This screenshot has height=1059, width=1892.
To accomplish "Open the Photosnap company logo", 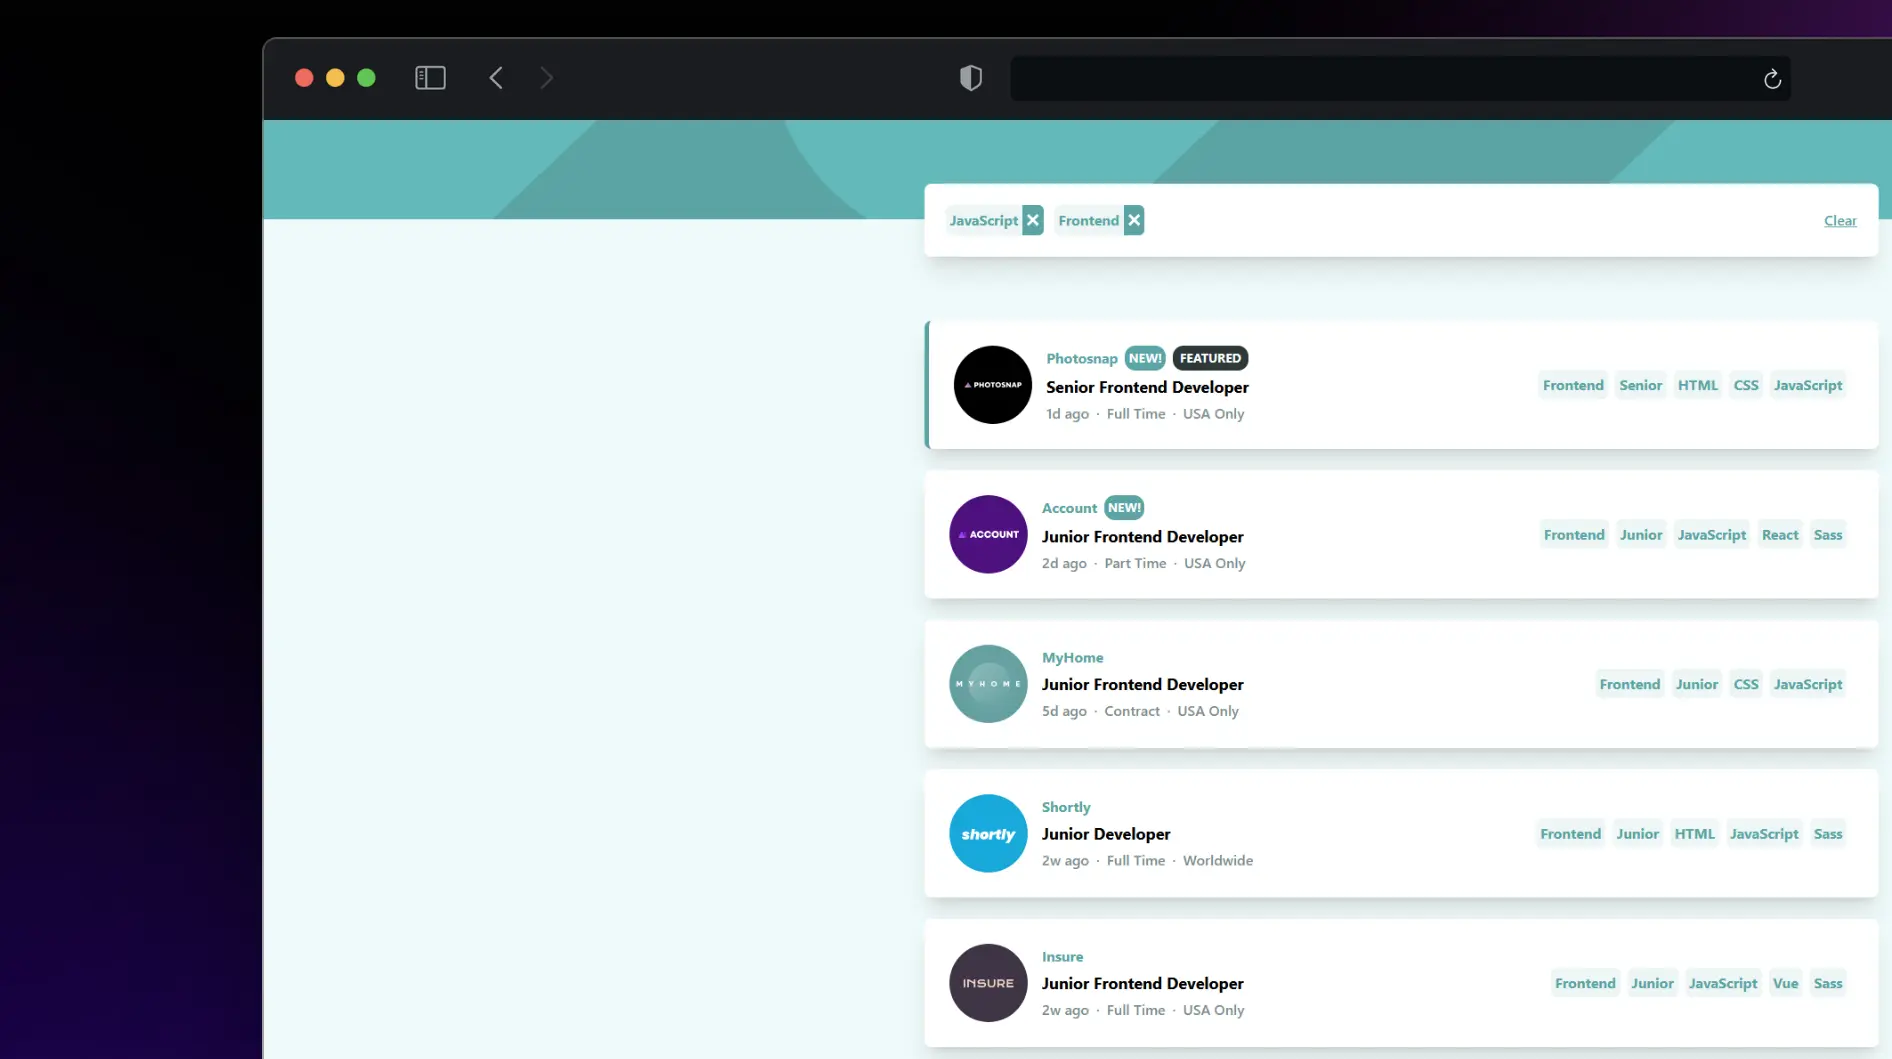I will (992, 385).
